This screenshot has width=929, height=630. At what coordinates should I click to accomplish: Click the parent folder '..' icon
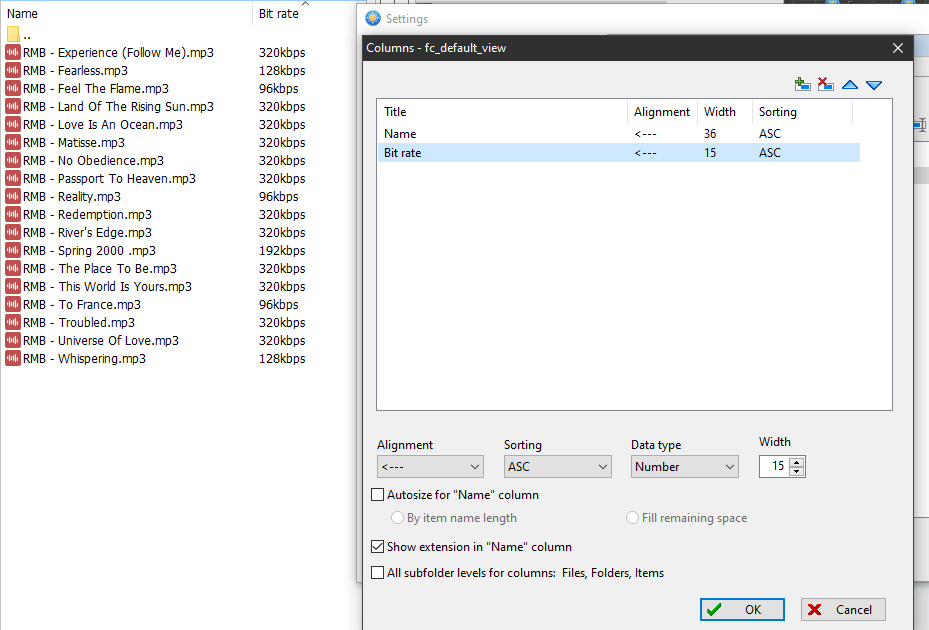coord(13,34)
